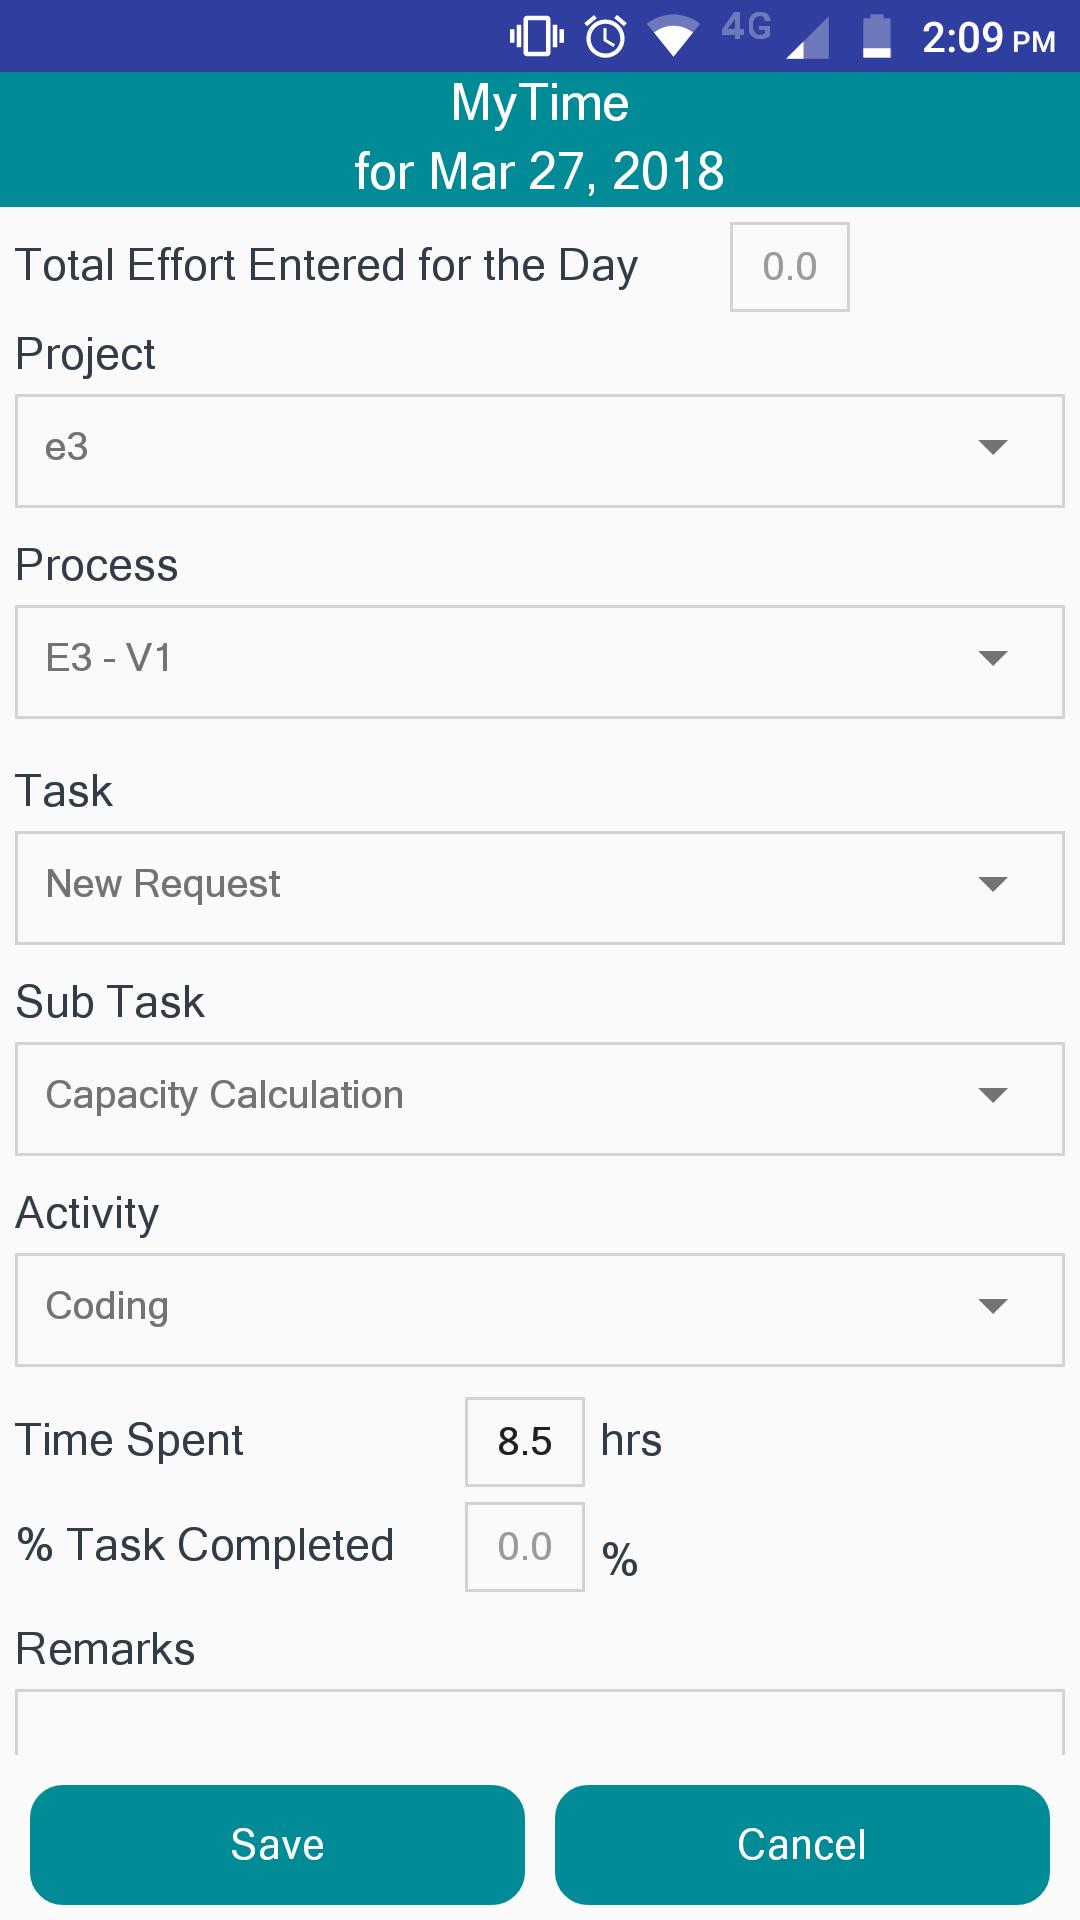1080x1920 pixels.
Task: Tap the Wi-Fi signal icon
Action: pyautogui.click(x=673, y=38)
